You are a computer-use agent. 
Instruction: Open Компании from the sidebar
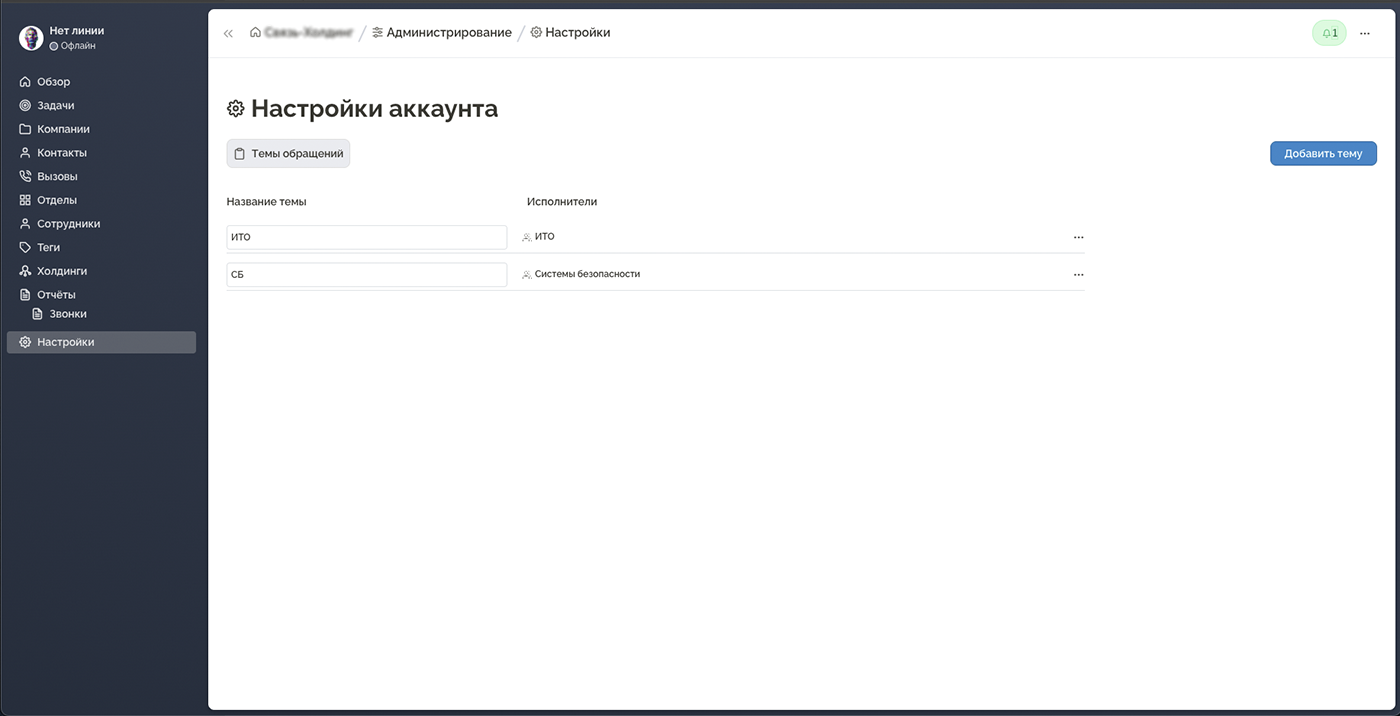61,129
